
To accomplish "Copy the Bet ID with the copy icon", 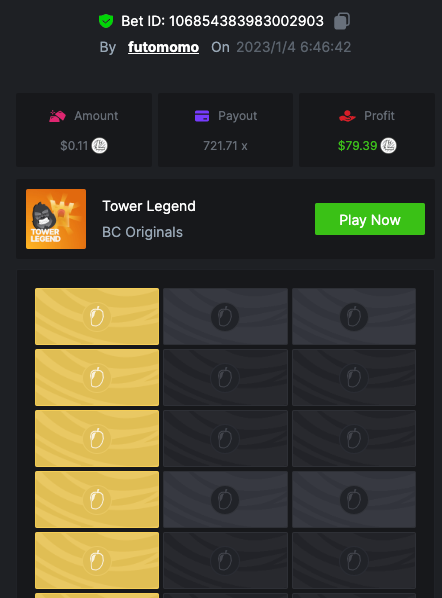I will 342,21.
